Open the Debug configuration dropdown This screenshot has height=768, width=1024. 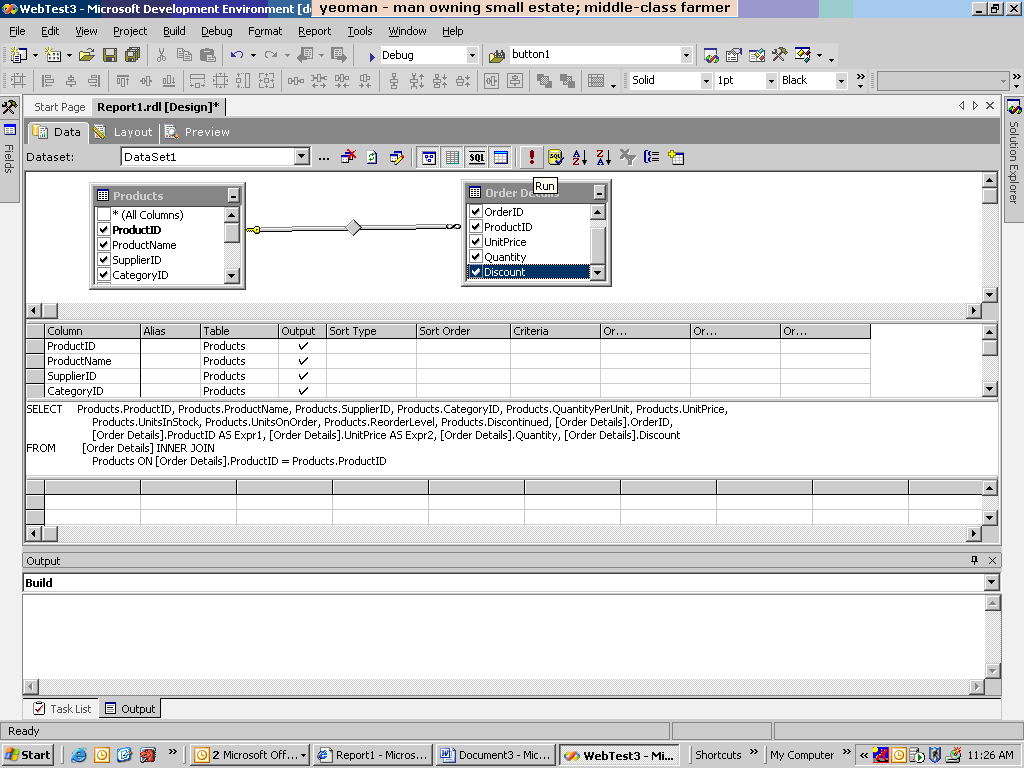pyautogui.click(x=472, y=56)
